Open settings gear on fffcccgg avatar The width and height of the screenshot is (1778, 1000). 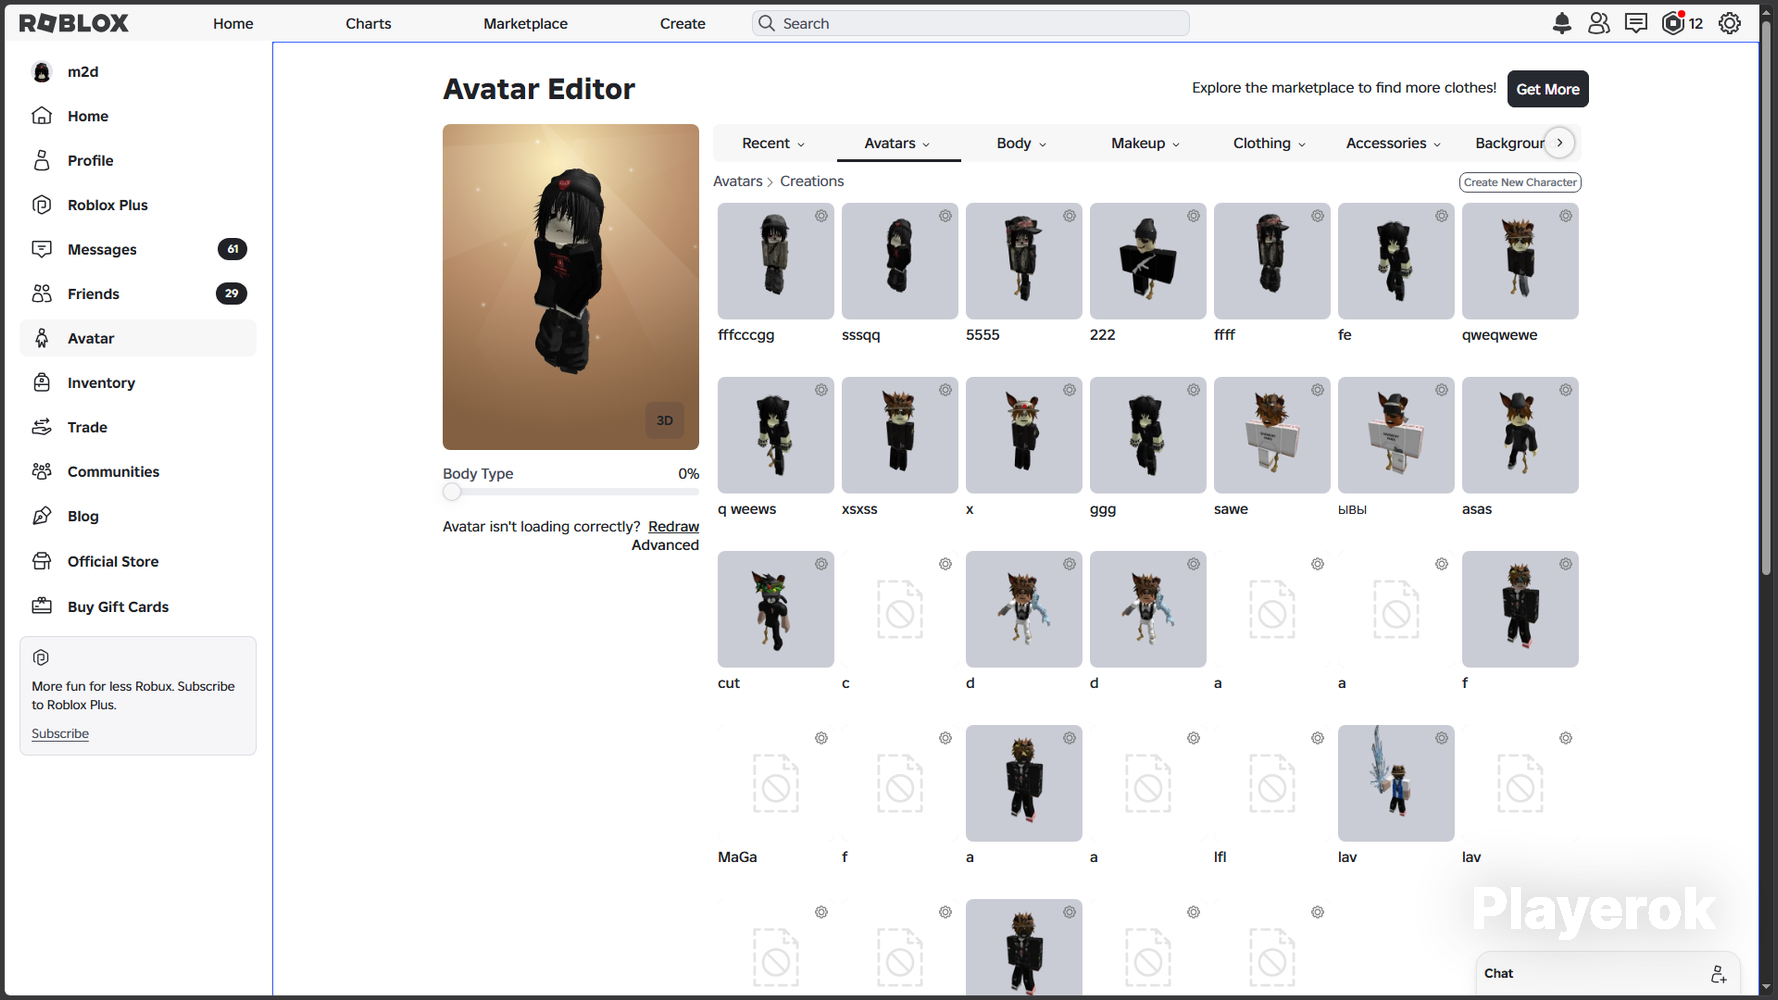click(x=821, y=216)
